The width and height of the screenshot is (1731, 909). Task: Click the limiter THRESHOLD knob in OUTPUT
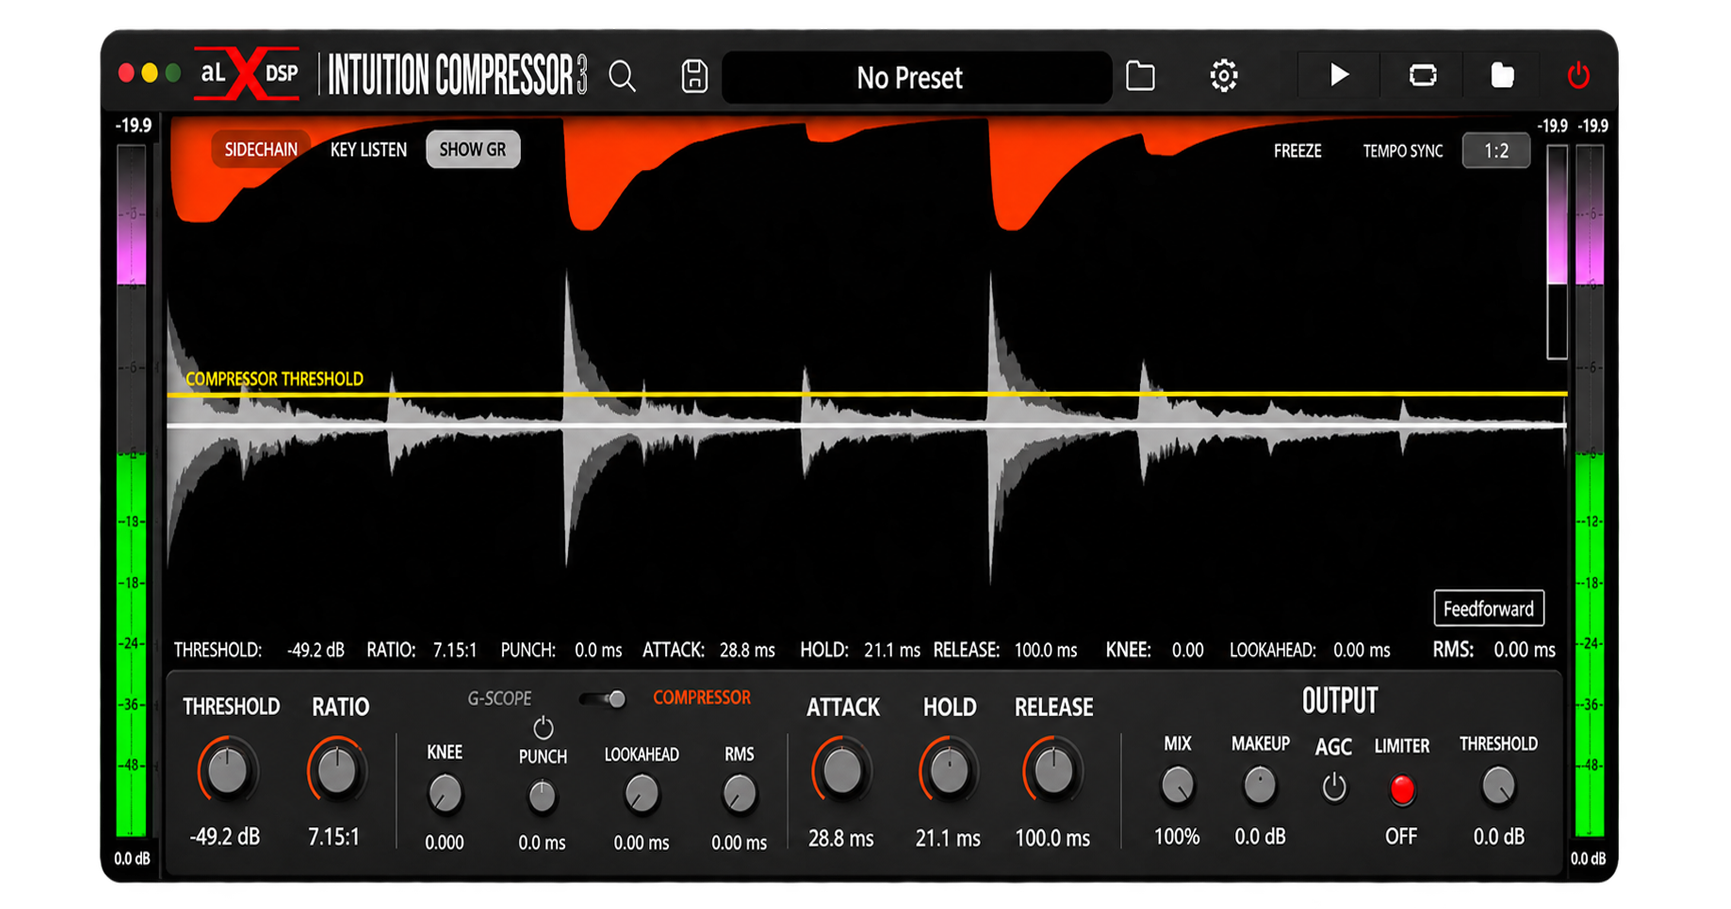coord(1498,786)
